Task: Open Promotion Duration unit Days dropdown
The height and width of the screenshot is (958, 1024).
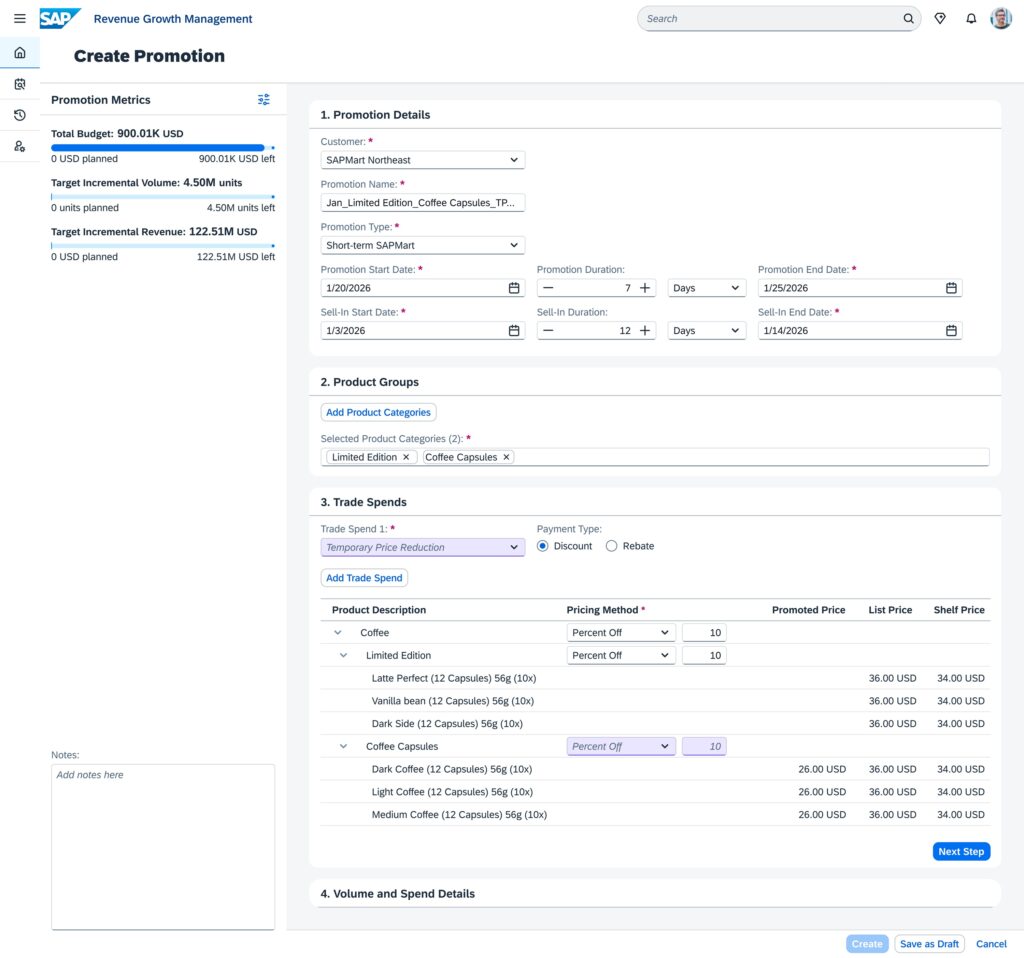Action: pyautogui.click(x=706, y=288)
